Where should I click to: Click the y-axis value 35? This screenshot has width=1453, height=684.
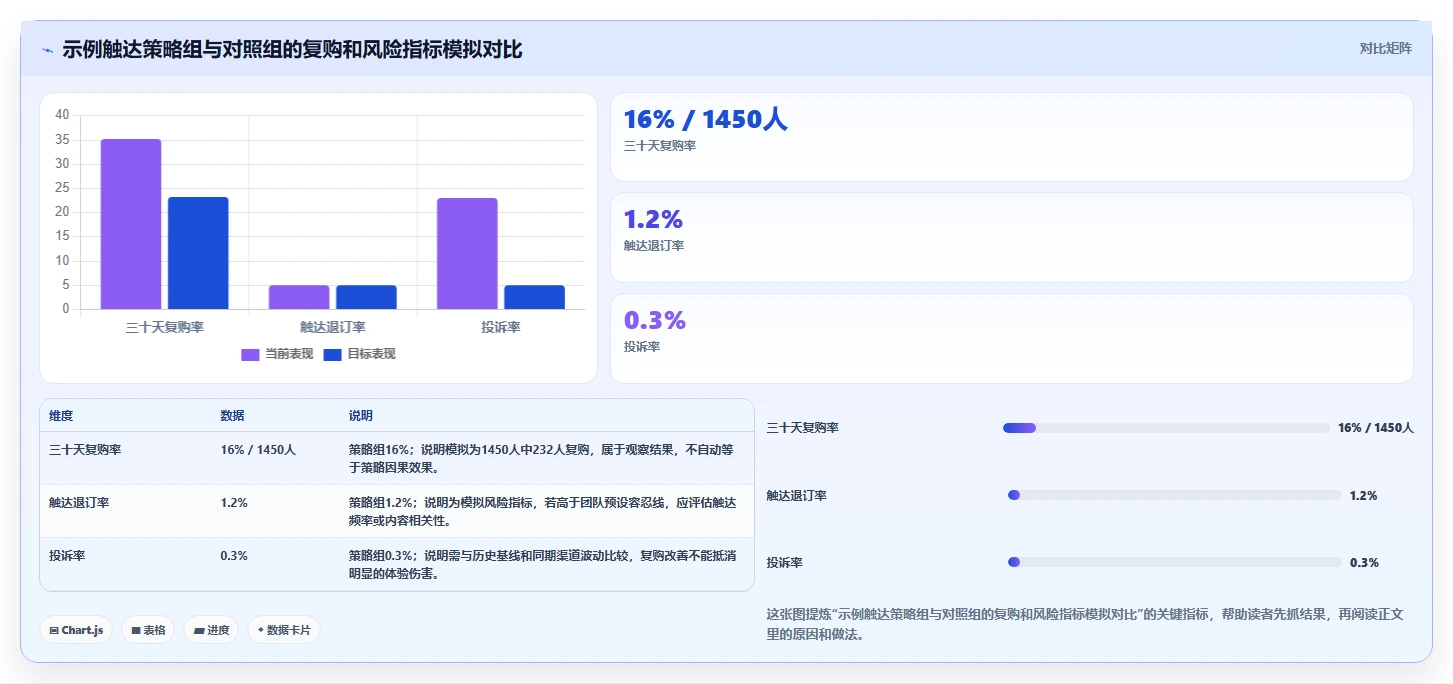(62, 139)
